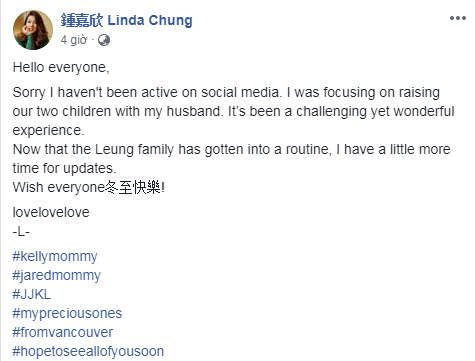Click 'time for updates.' text line
The image size is (475, 361).
point(64,168)
